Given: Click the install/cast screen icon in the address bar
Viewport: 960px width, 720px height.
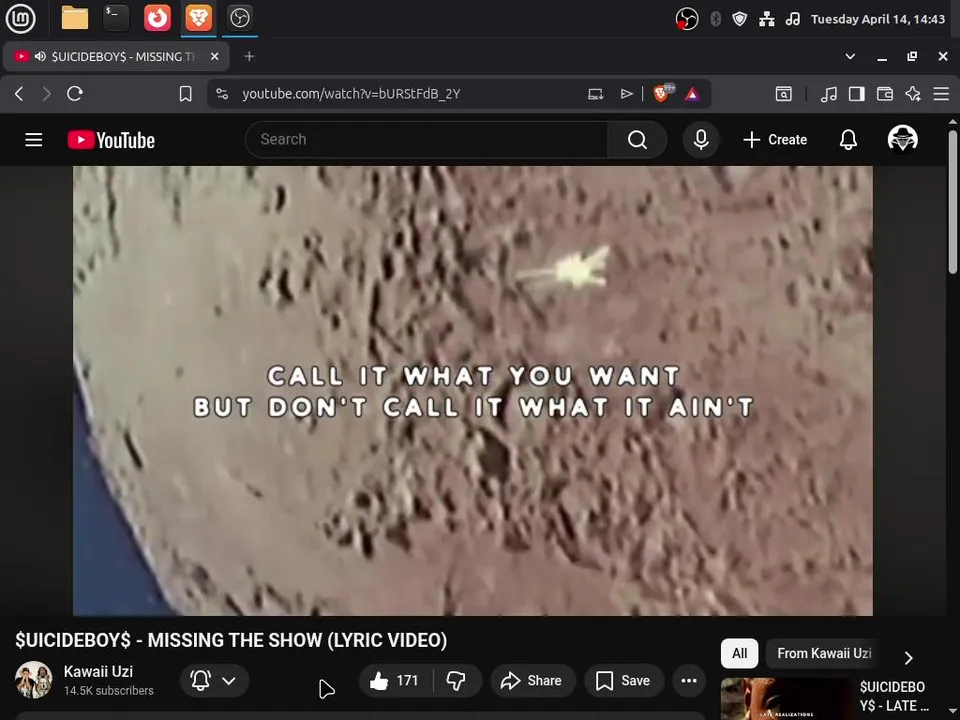Looking at the screenshot, I should coord(596,94).
